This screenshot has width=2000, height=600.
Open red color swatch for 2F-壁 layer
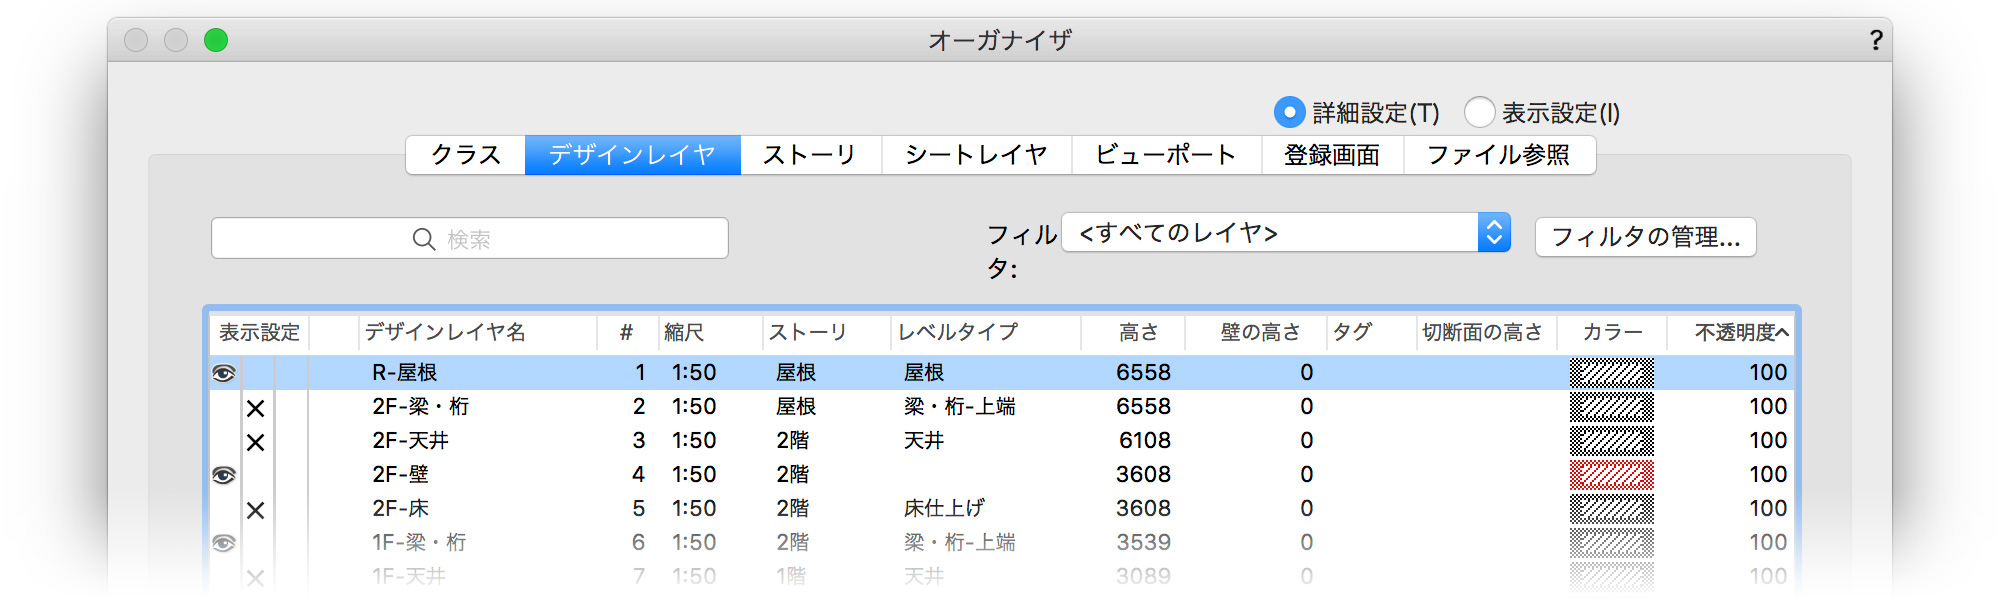(1612, 475)
